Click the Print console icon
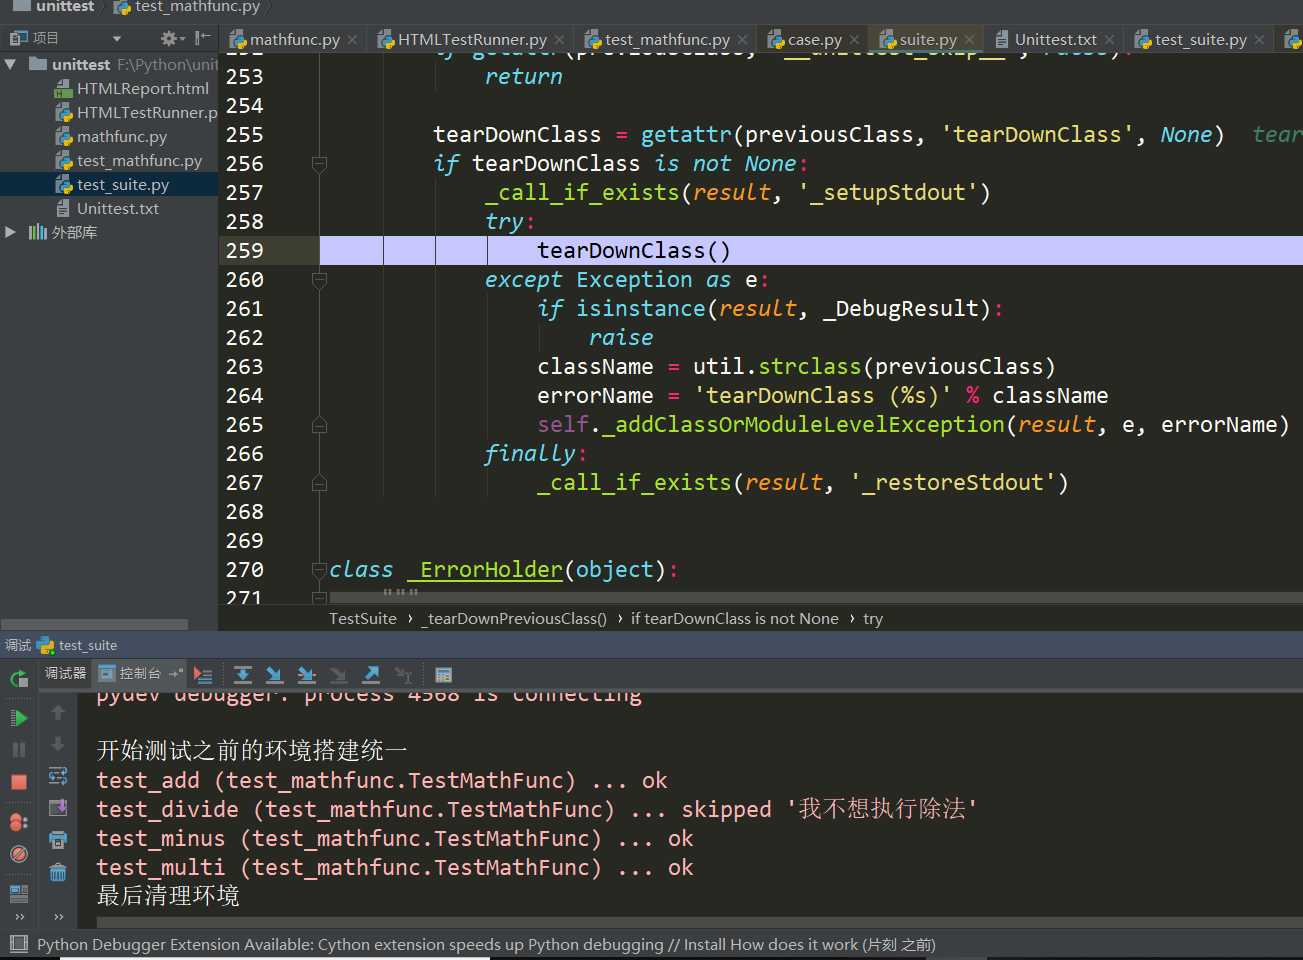 [x=58, y=840]
